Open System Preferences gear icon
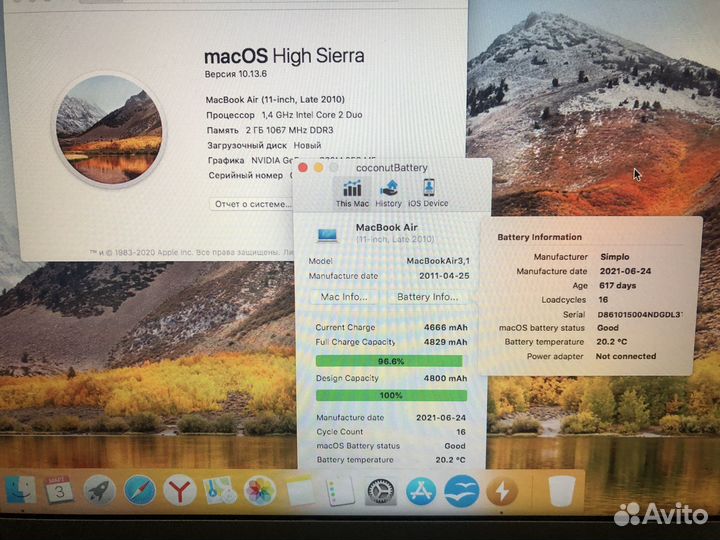The image size is (720, 540). pyautogui.click(x=380, y=491)
